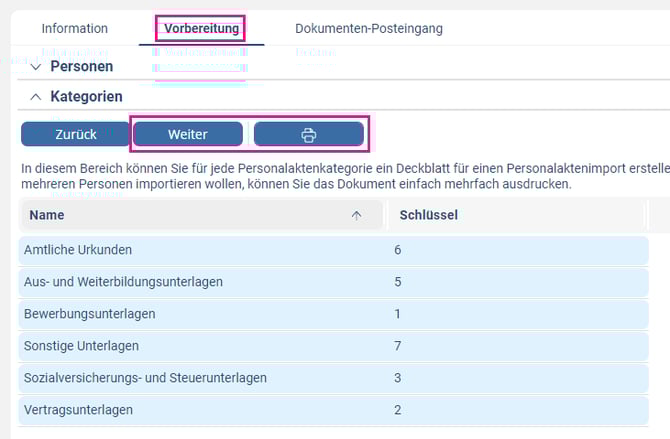670x439 pixels.
Task: Open the Dokumenten-Posteingang tab
Action: point(369,28)
